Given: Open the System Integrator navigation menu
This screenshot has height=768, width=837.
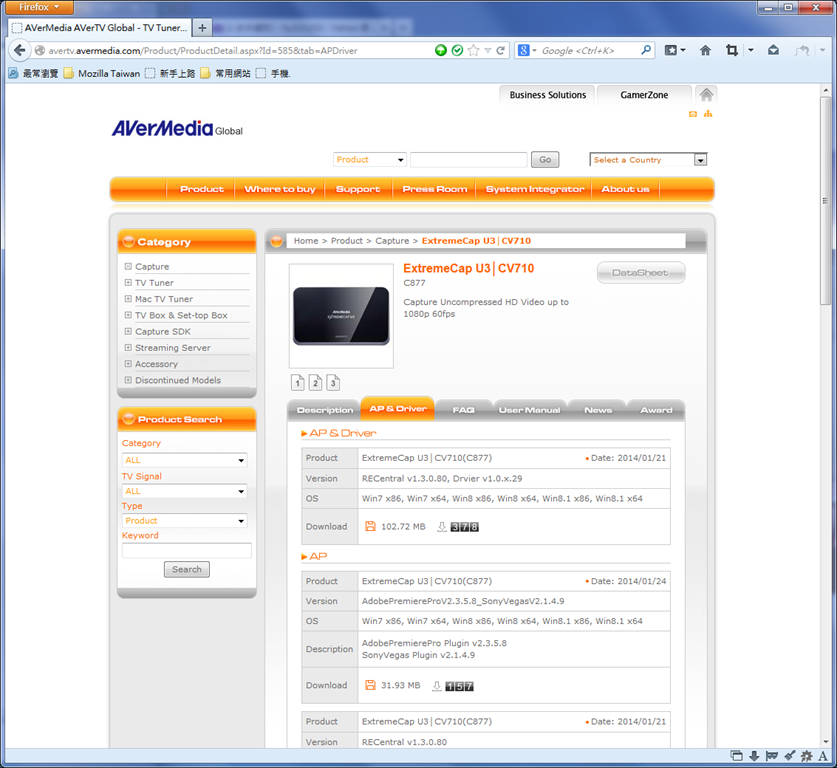Looking at the screenshot, I should pos(535,189).
